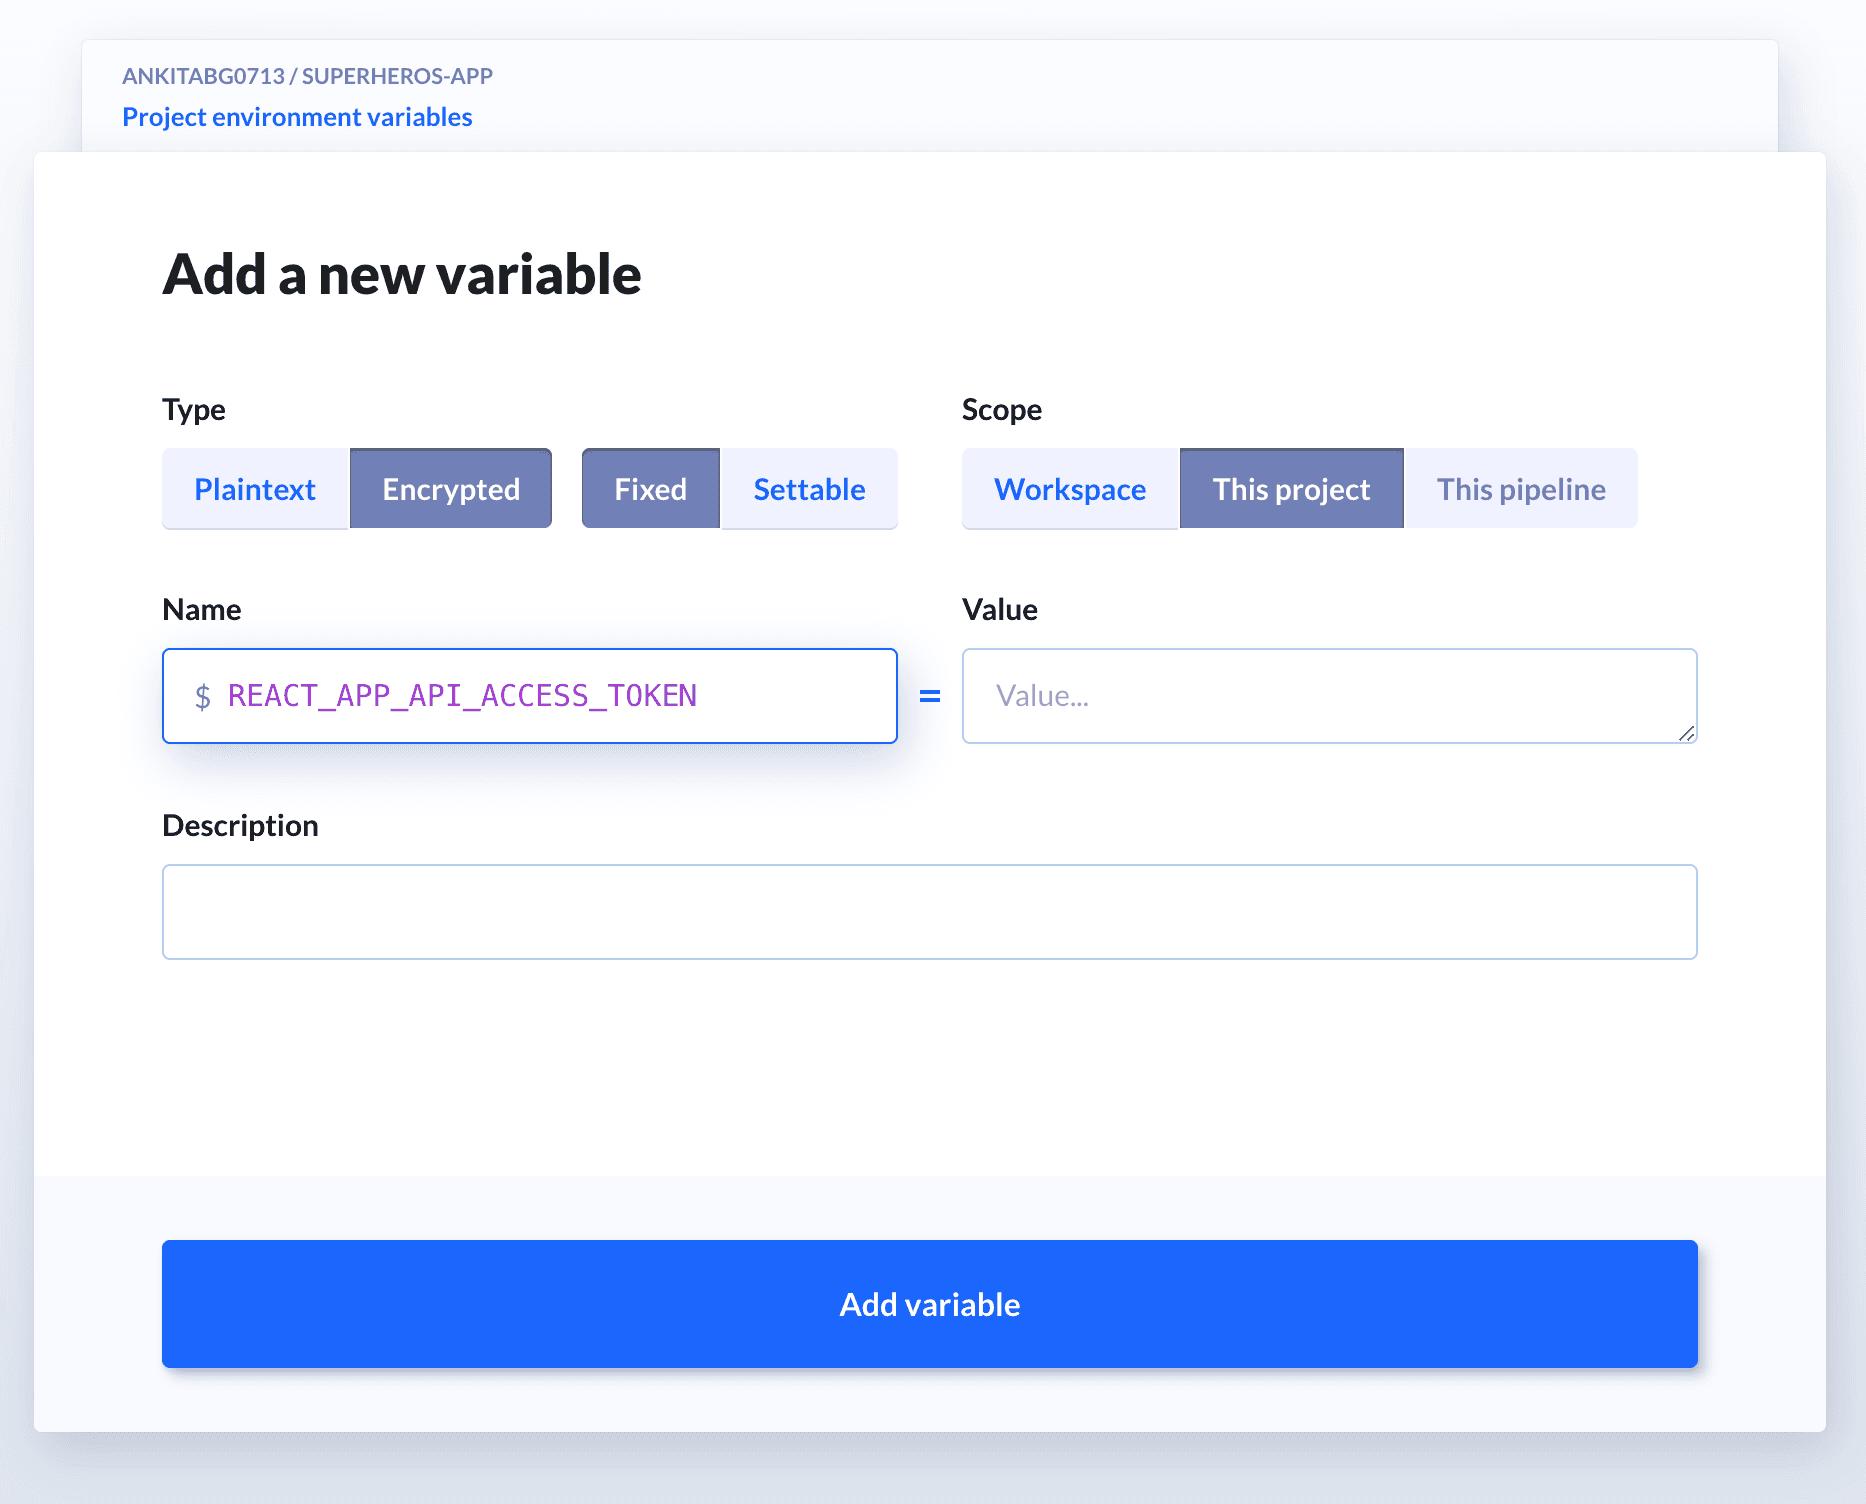The image size is (1866, 1504).
Task: Choose the This project scope
Action: click(1291, 489)
